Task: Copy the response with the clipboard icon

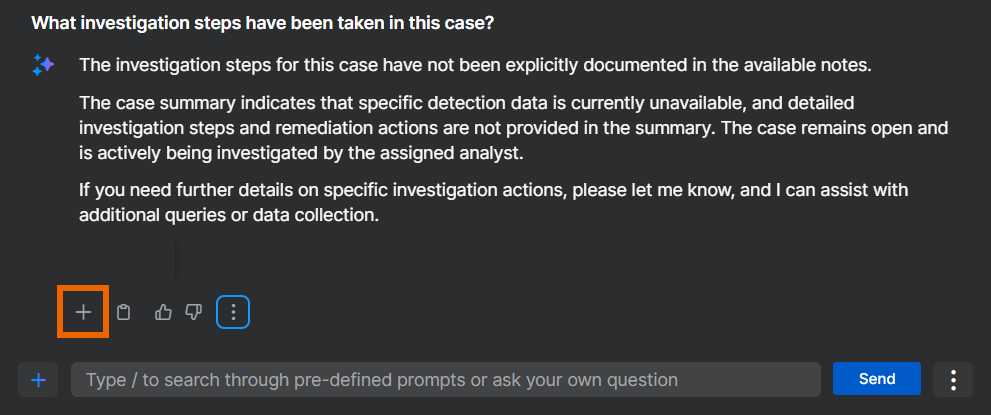Action: [124, 312]
